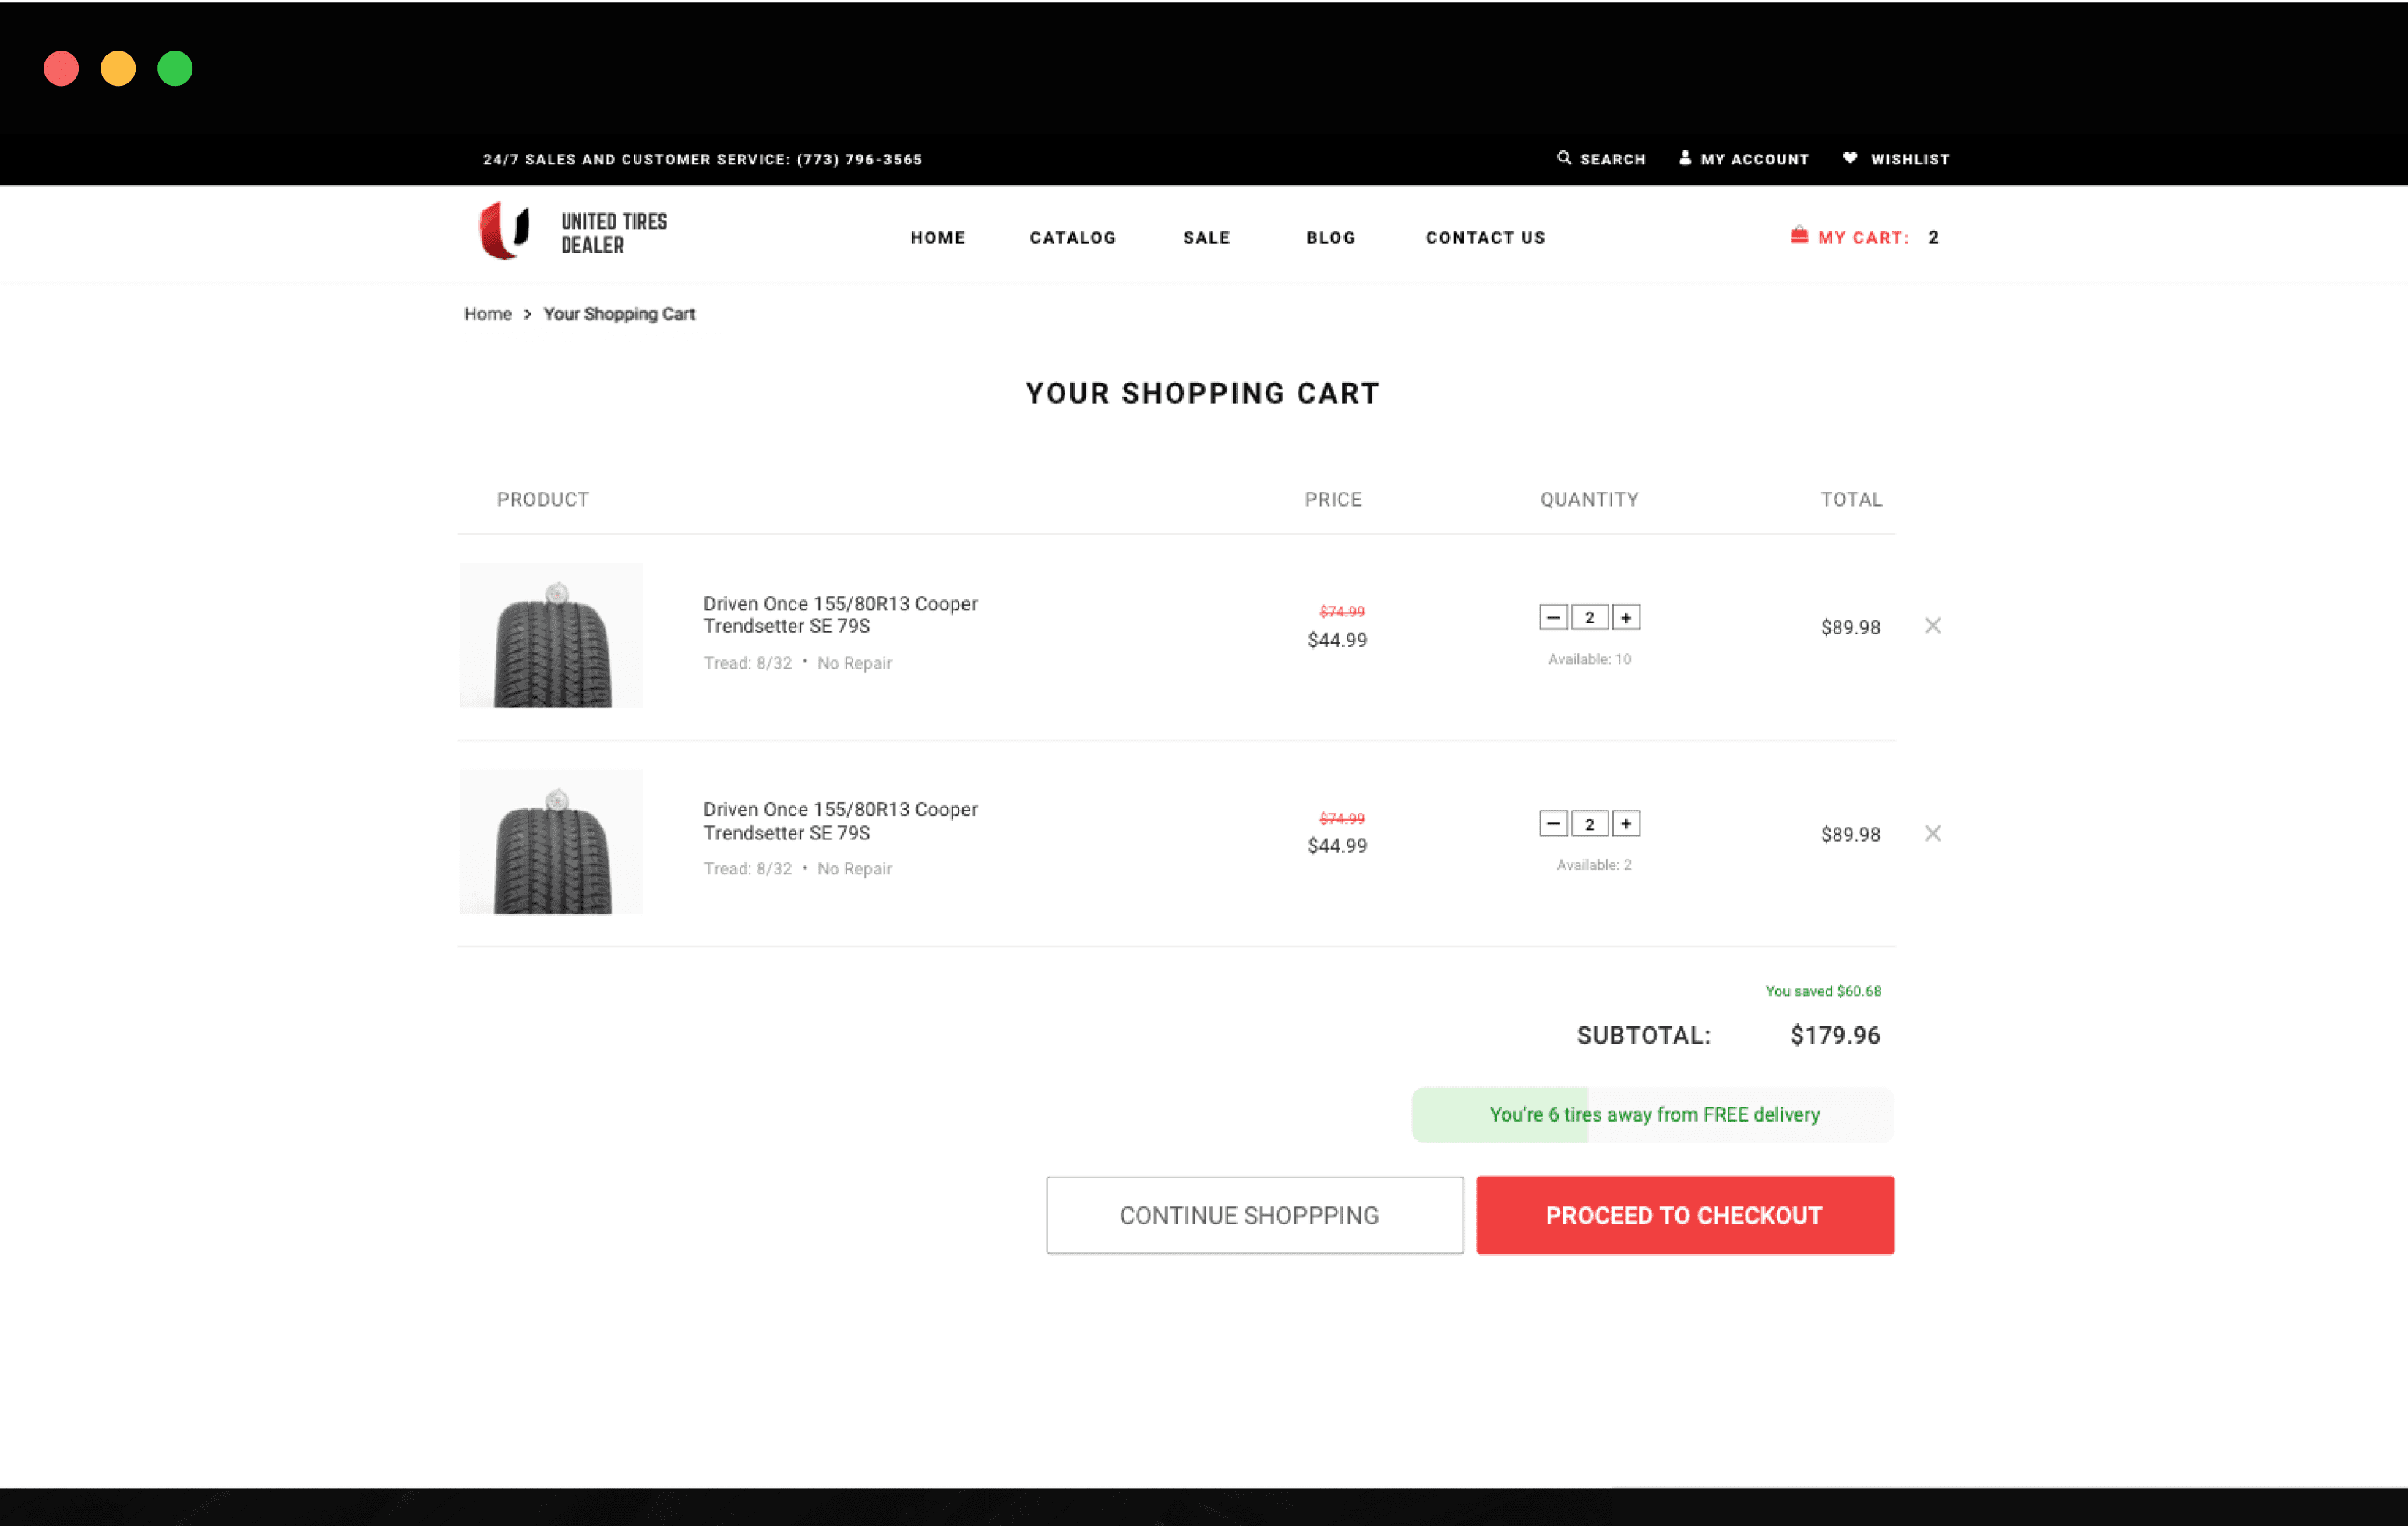This screenshot has height=1526, width=2408.
Task: Click Continue Shopping button
Action: click(x=1254, y=1215)
